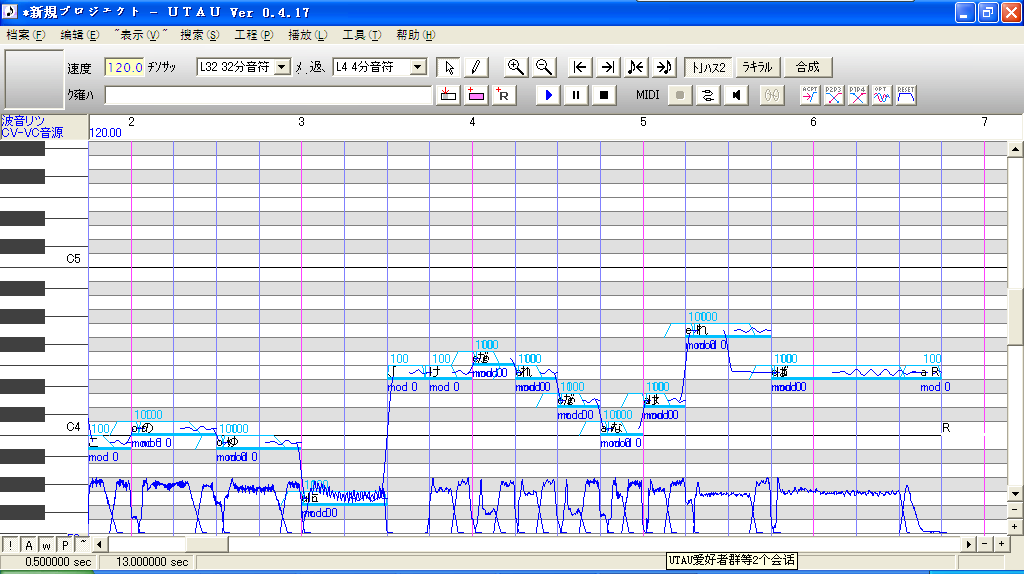The height and width of the screenshot is (574, 1024).
Task: Zoom out with the minus magnifier
Action: click(x=543, y=67)
